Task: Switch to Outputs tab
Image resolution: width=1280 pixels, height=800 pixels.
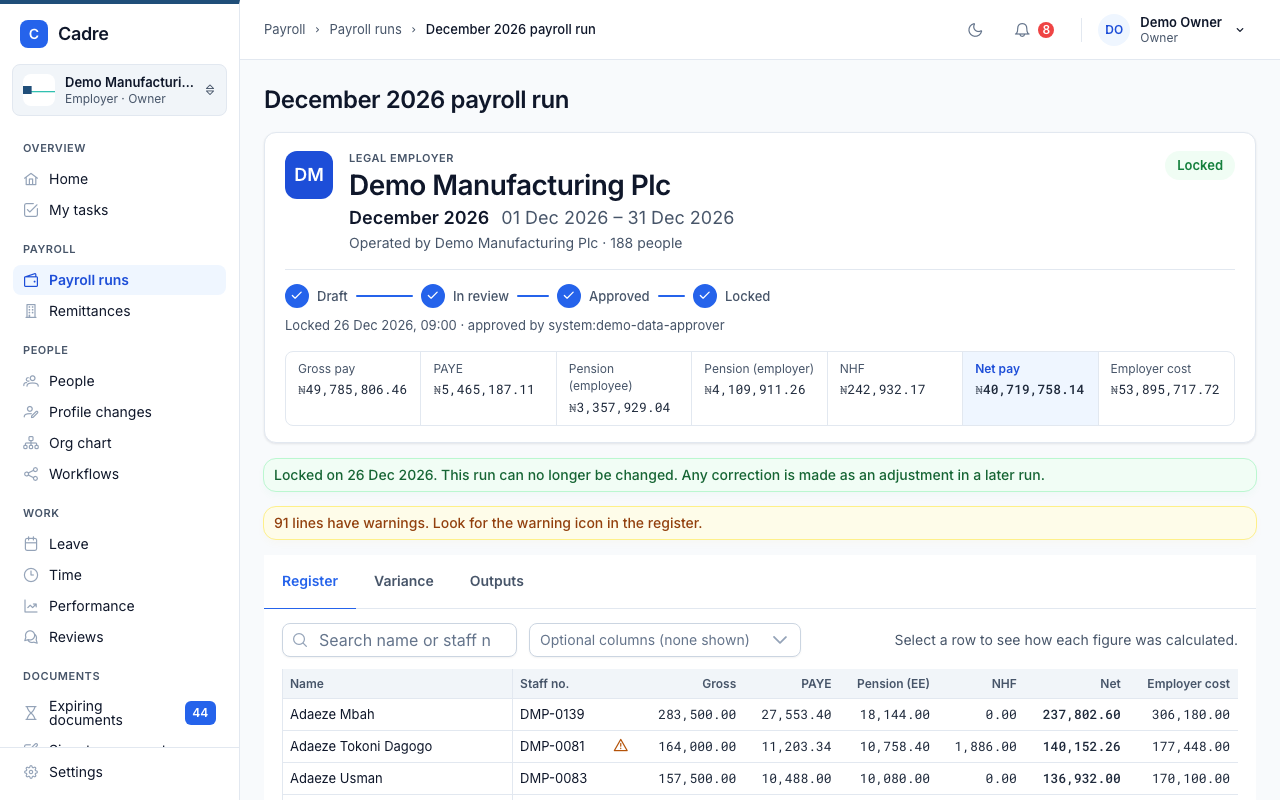Action: (497, 581)
